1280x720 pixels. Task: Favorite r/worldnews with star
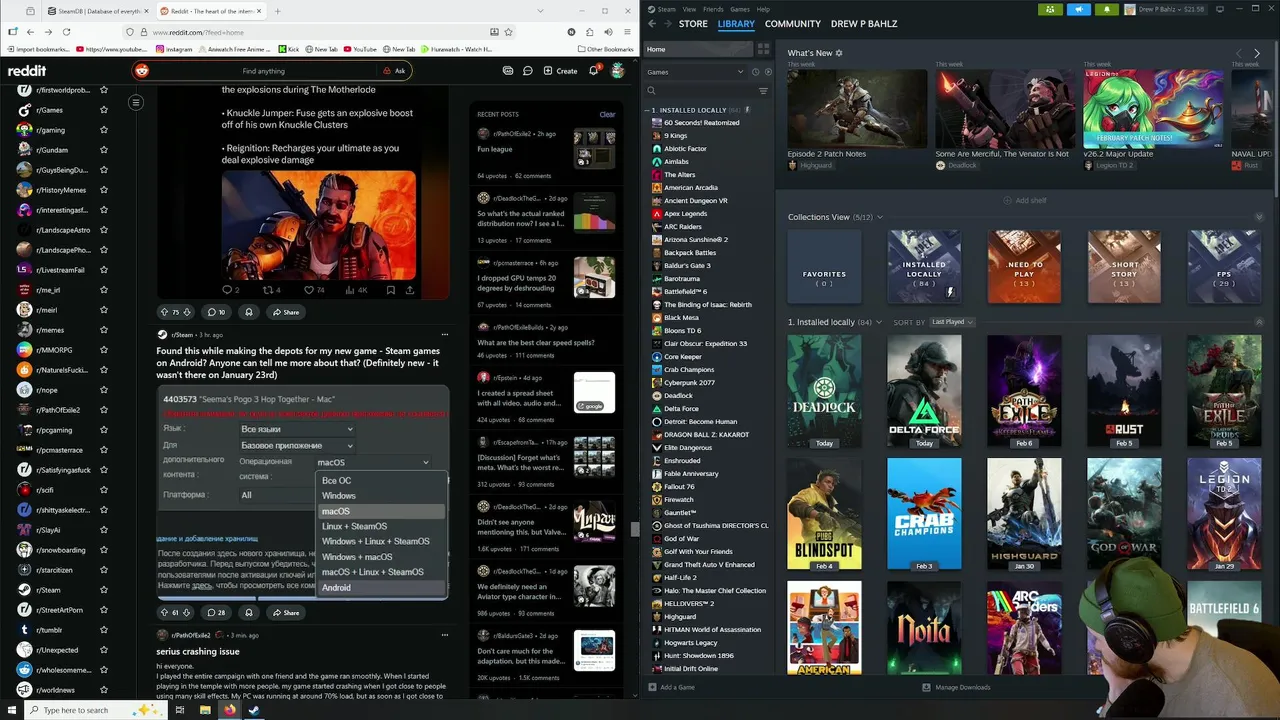point(103,690)
